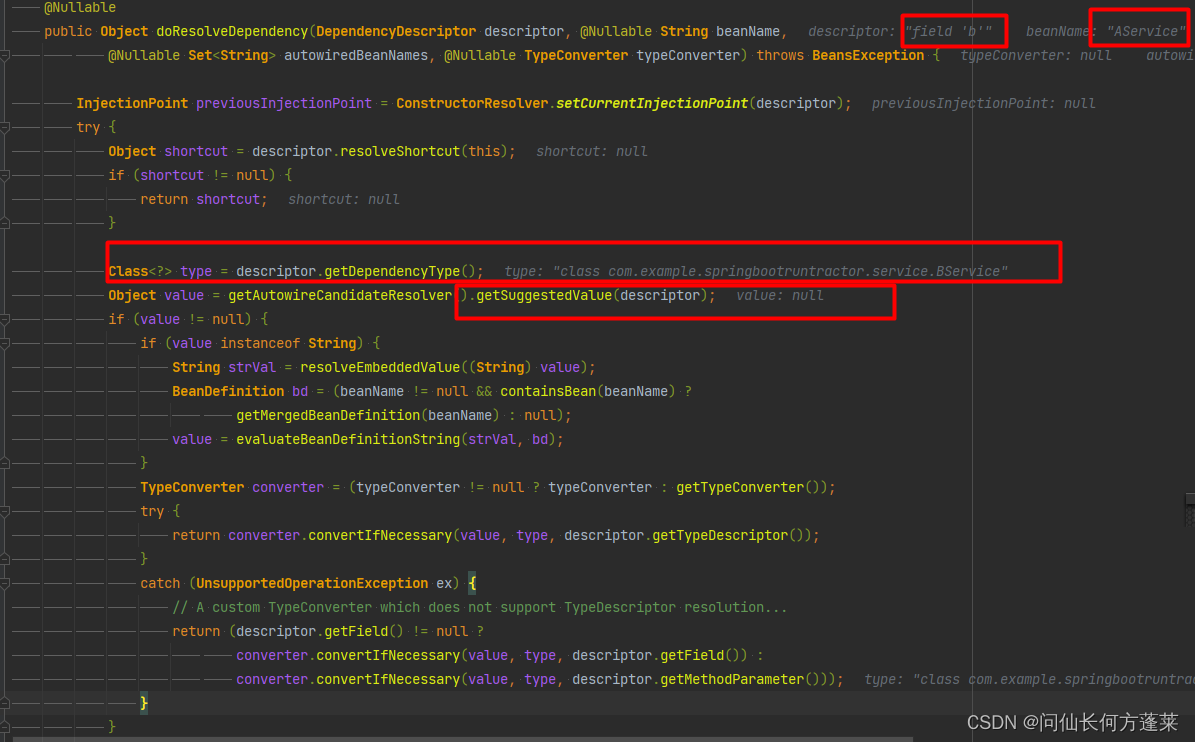Viewport: 1195px width, 742px height.
Task: Click the 'typeConverter: null' inline debug hint
Action: point(1036,56)
